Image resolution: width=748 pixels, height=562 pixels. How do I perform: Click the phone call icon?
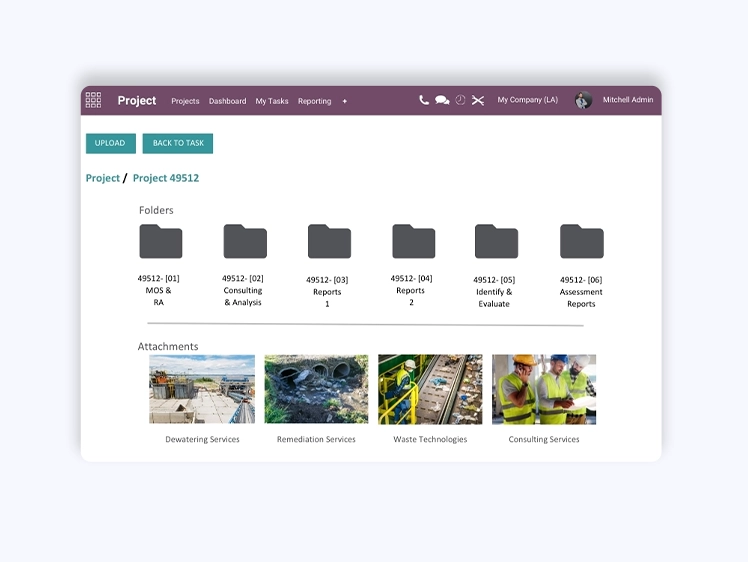(x=424, y=100)
